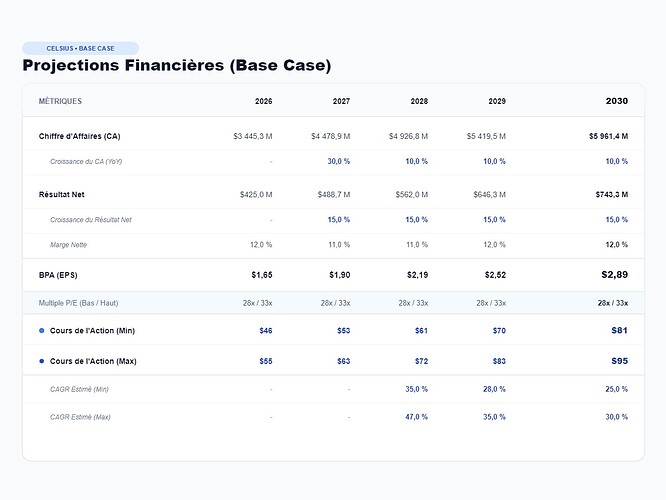Click the blue dot beside Cours de l'Action (Min)

point(42,331)
